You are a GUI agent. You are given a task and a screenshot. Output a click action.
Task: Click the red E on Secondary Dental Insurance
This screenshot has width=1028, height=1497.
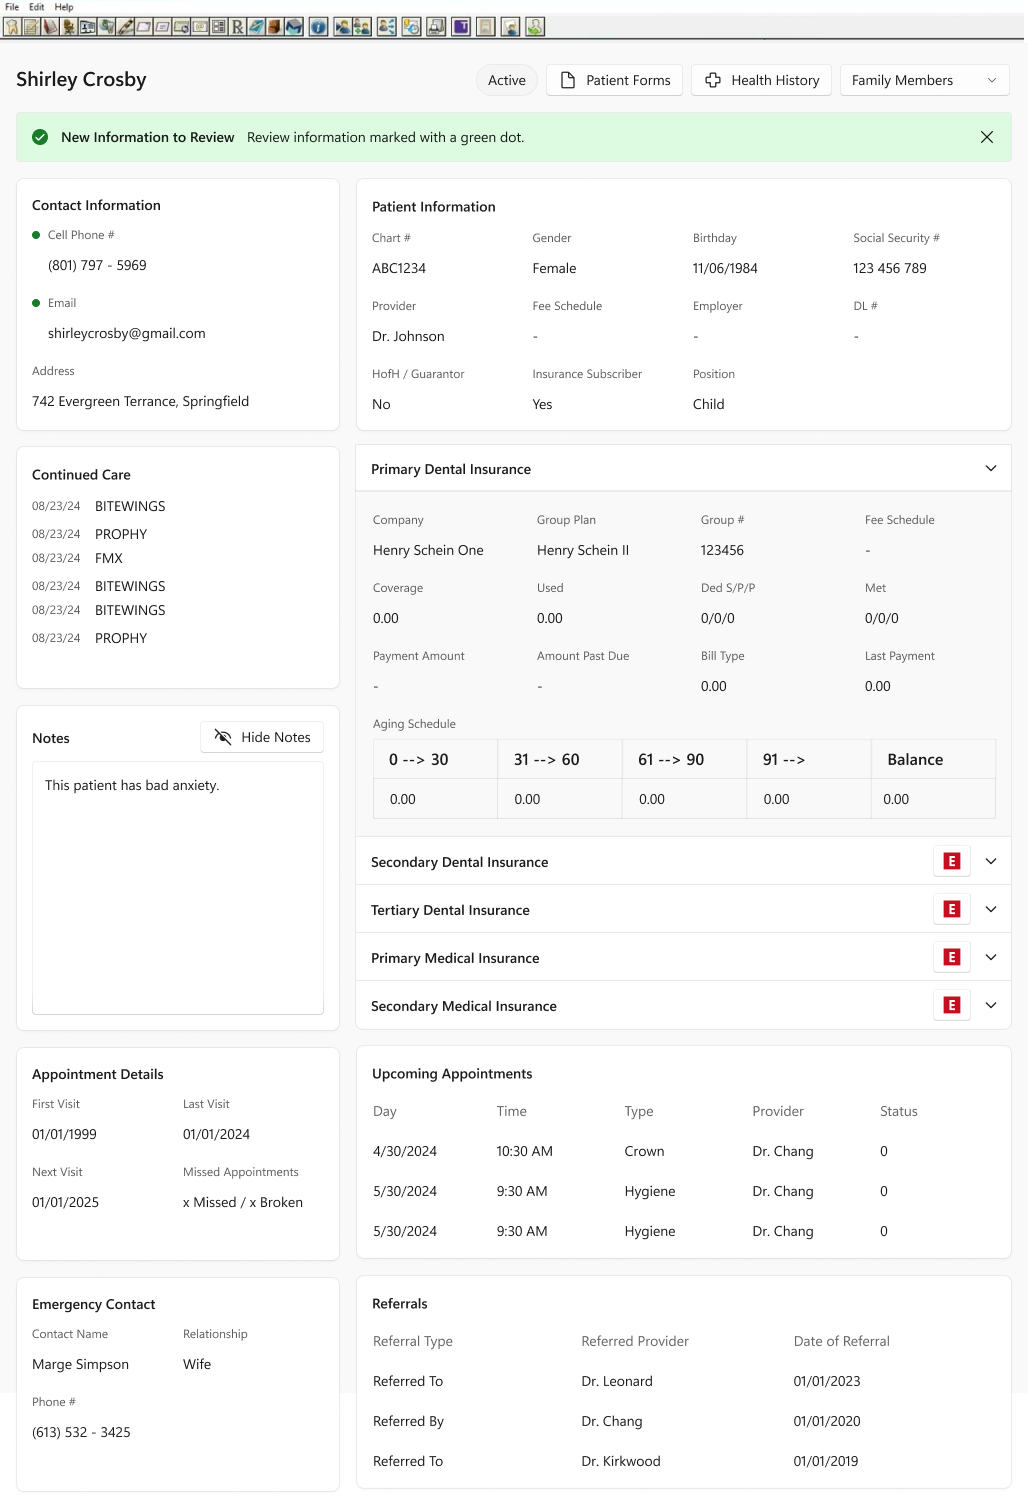(952, 861)
